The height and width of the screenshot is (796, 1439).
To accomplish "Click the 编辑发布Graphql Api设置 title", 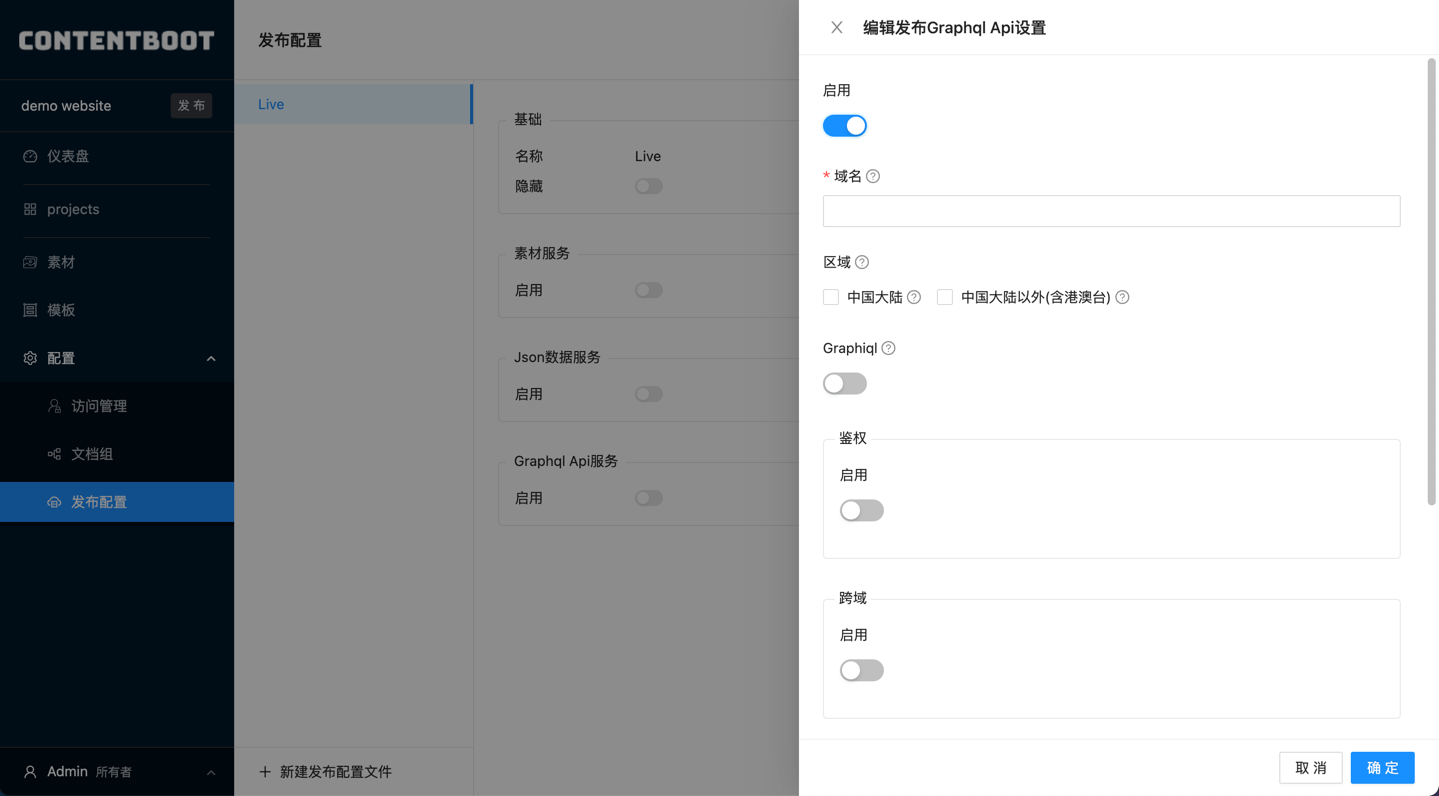I will pos(954,28).
